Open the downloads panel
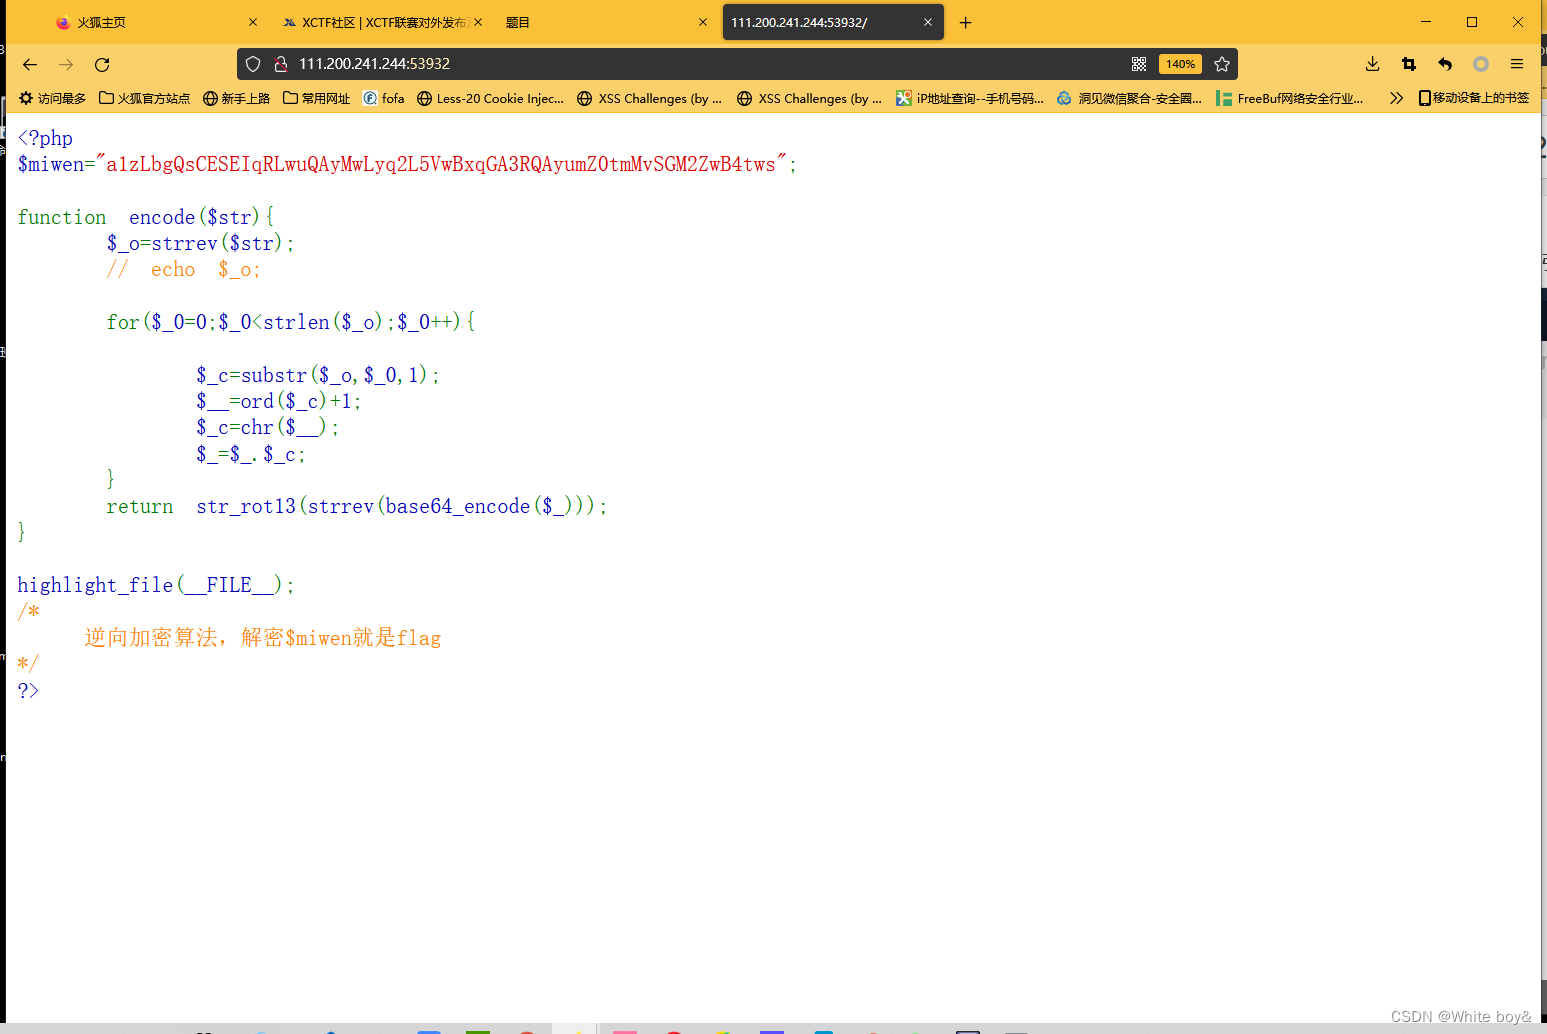The image size is (1547, 1034). 1373,64
